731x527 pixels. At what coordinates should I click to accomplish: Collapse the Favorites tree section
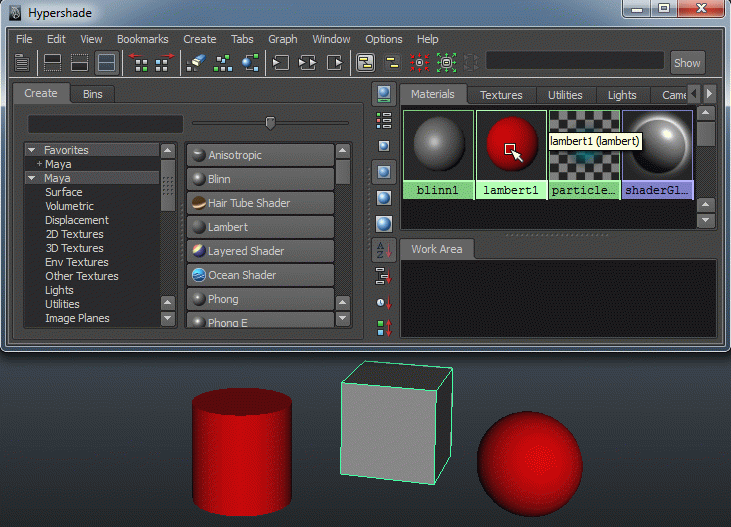(x=32, y=150)
